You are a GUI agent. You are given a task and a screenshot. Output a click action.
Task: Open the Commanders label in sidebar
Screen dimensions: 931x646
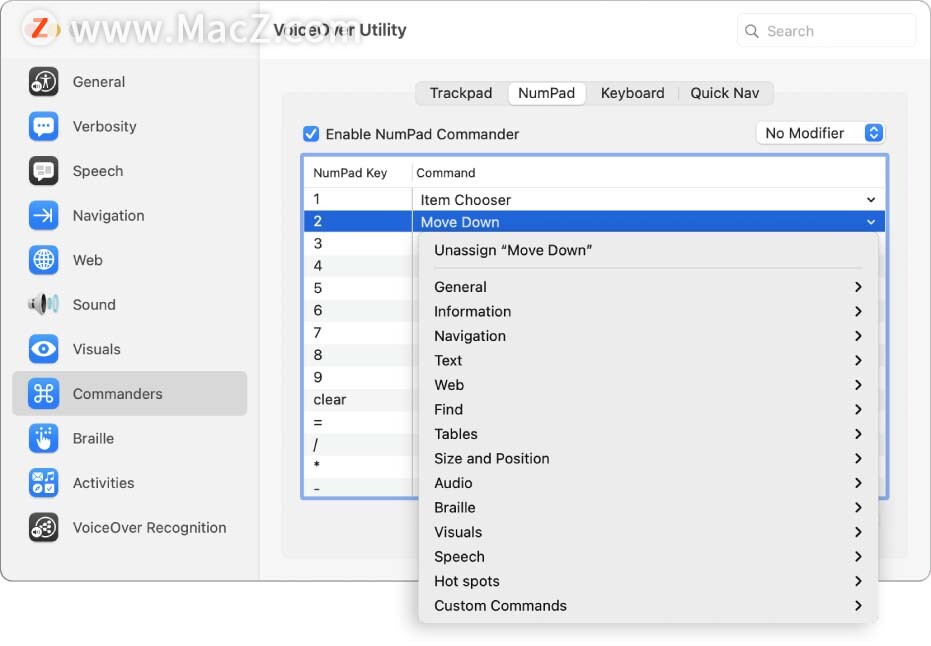click(118, 394)
